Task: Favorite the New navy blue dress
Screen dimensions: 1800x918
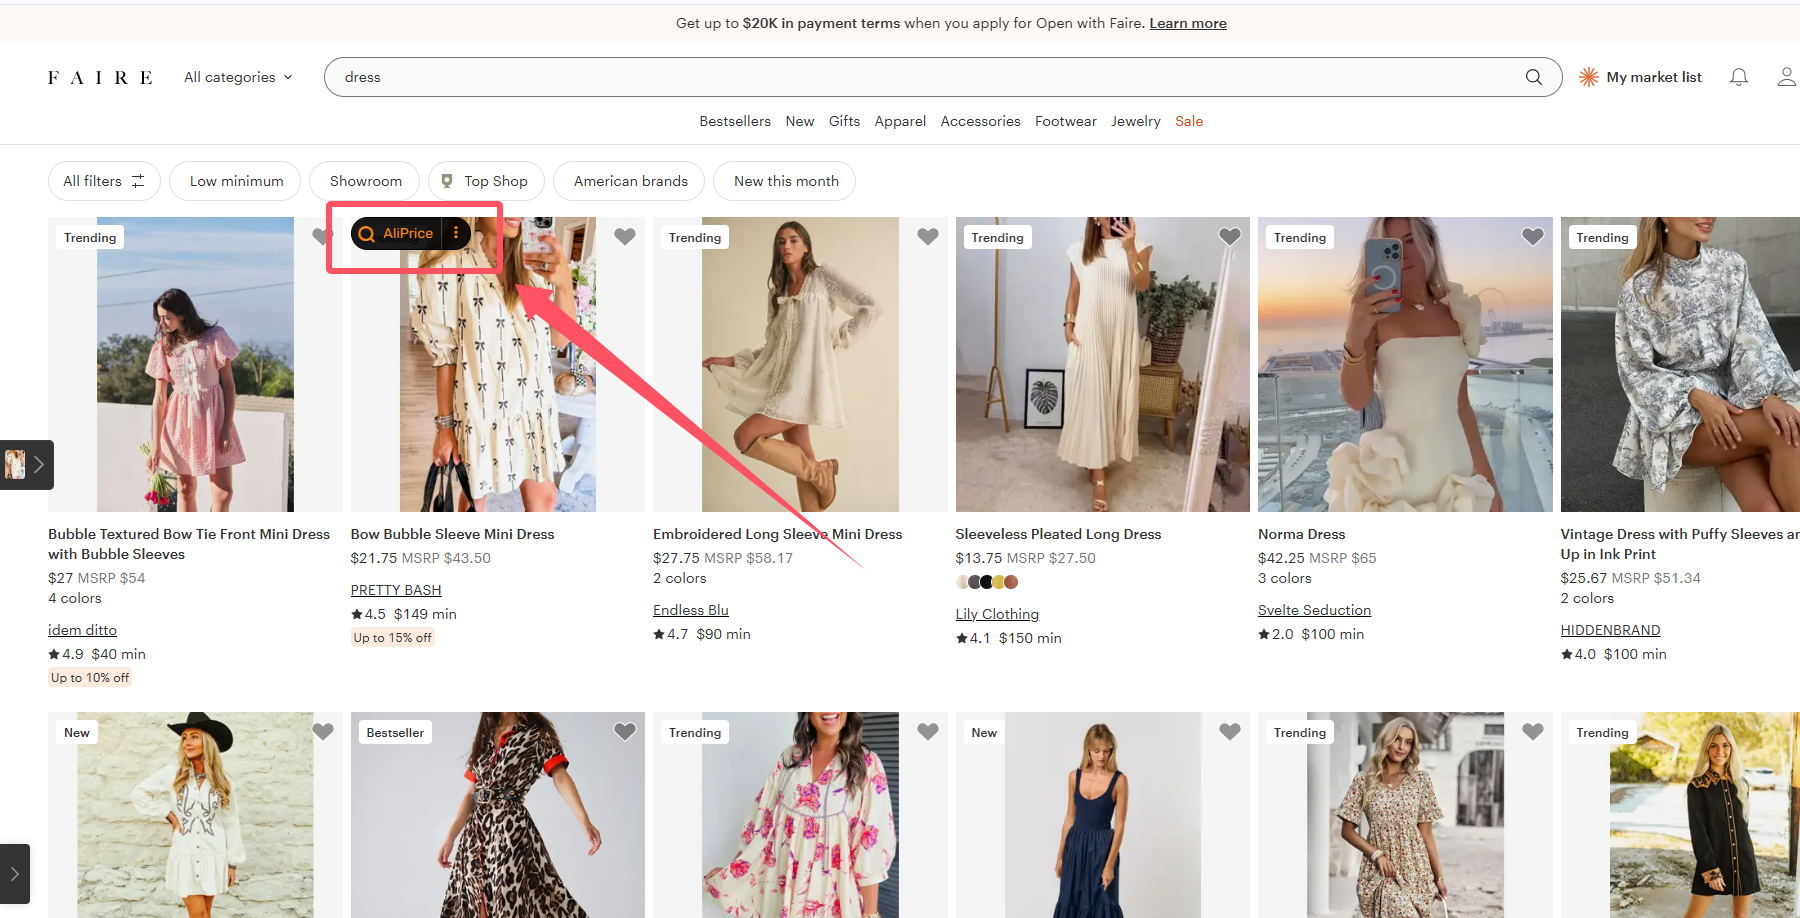Action: point(1230,732)
